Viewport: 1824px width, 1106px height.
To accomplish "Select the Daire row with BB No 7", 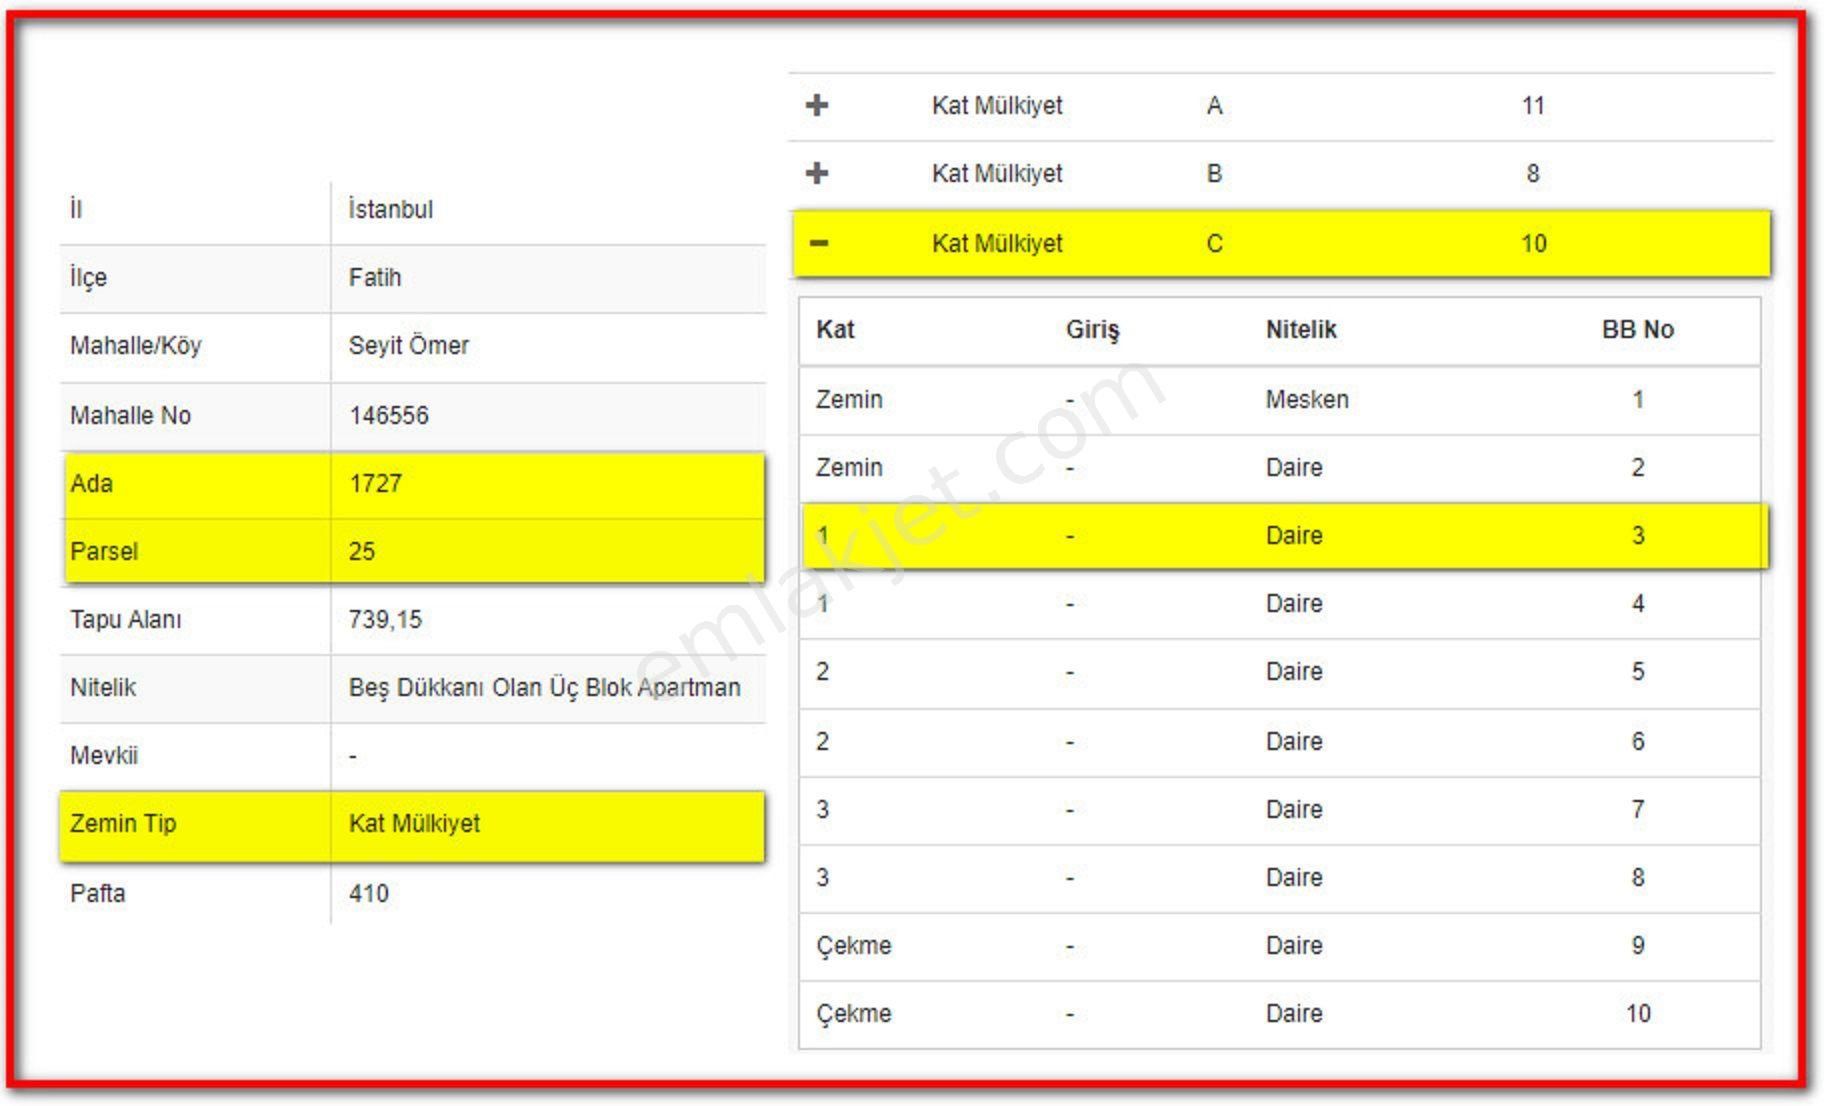I will tap(1279, 810).
